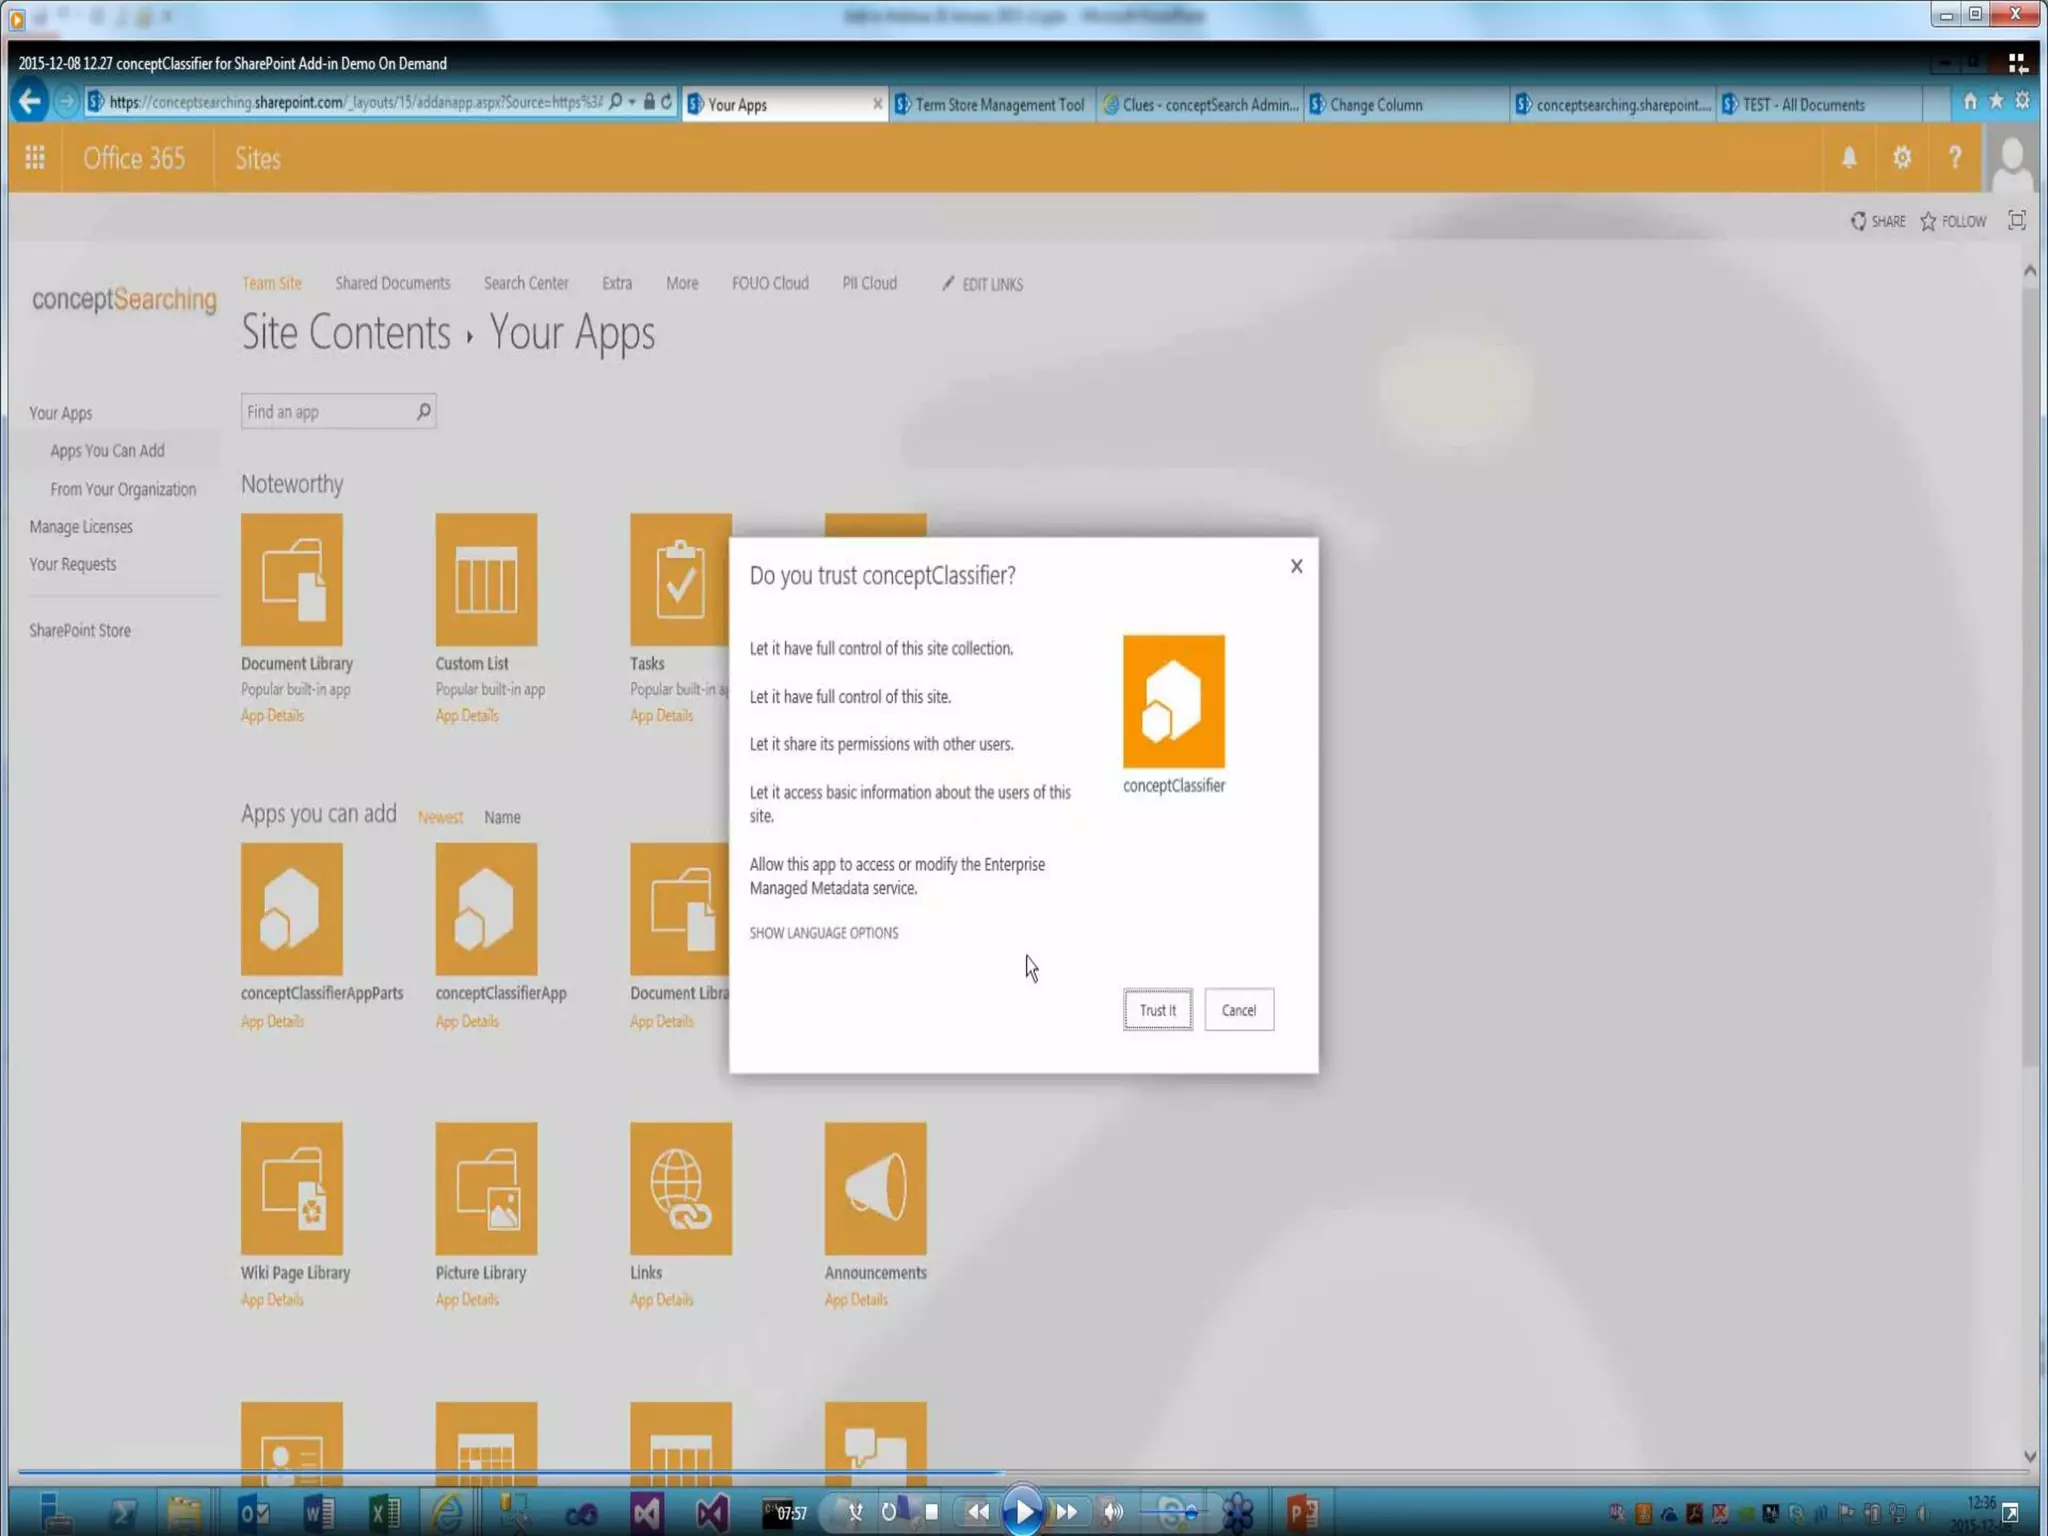
Task: Click the Links globe app tile
Action: [x=680, y=1188]
